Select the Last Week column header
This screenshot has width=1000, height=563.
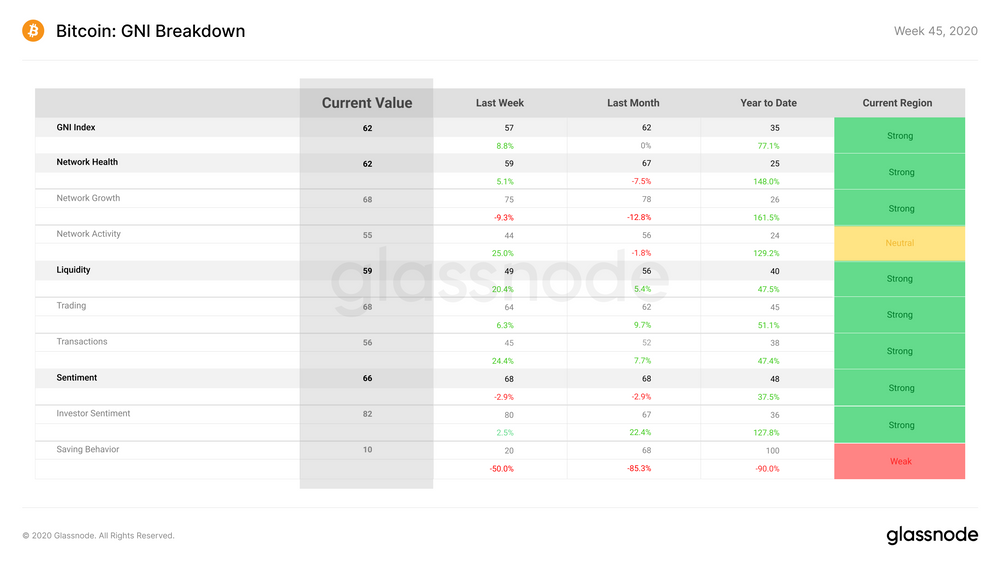(x=499, y=103)
